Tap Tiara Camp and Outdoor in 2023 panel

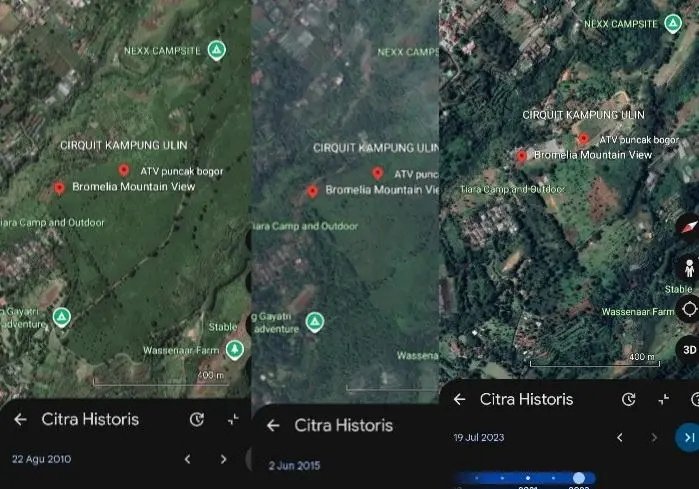[x=512, y=189]
